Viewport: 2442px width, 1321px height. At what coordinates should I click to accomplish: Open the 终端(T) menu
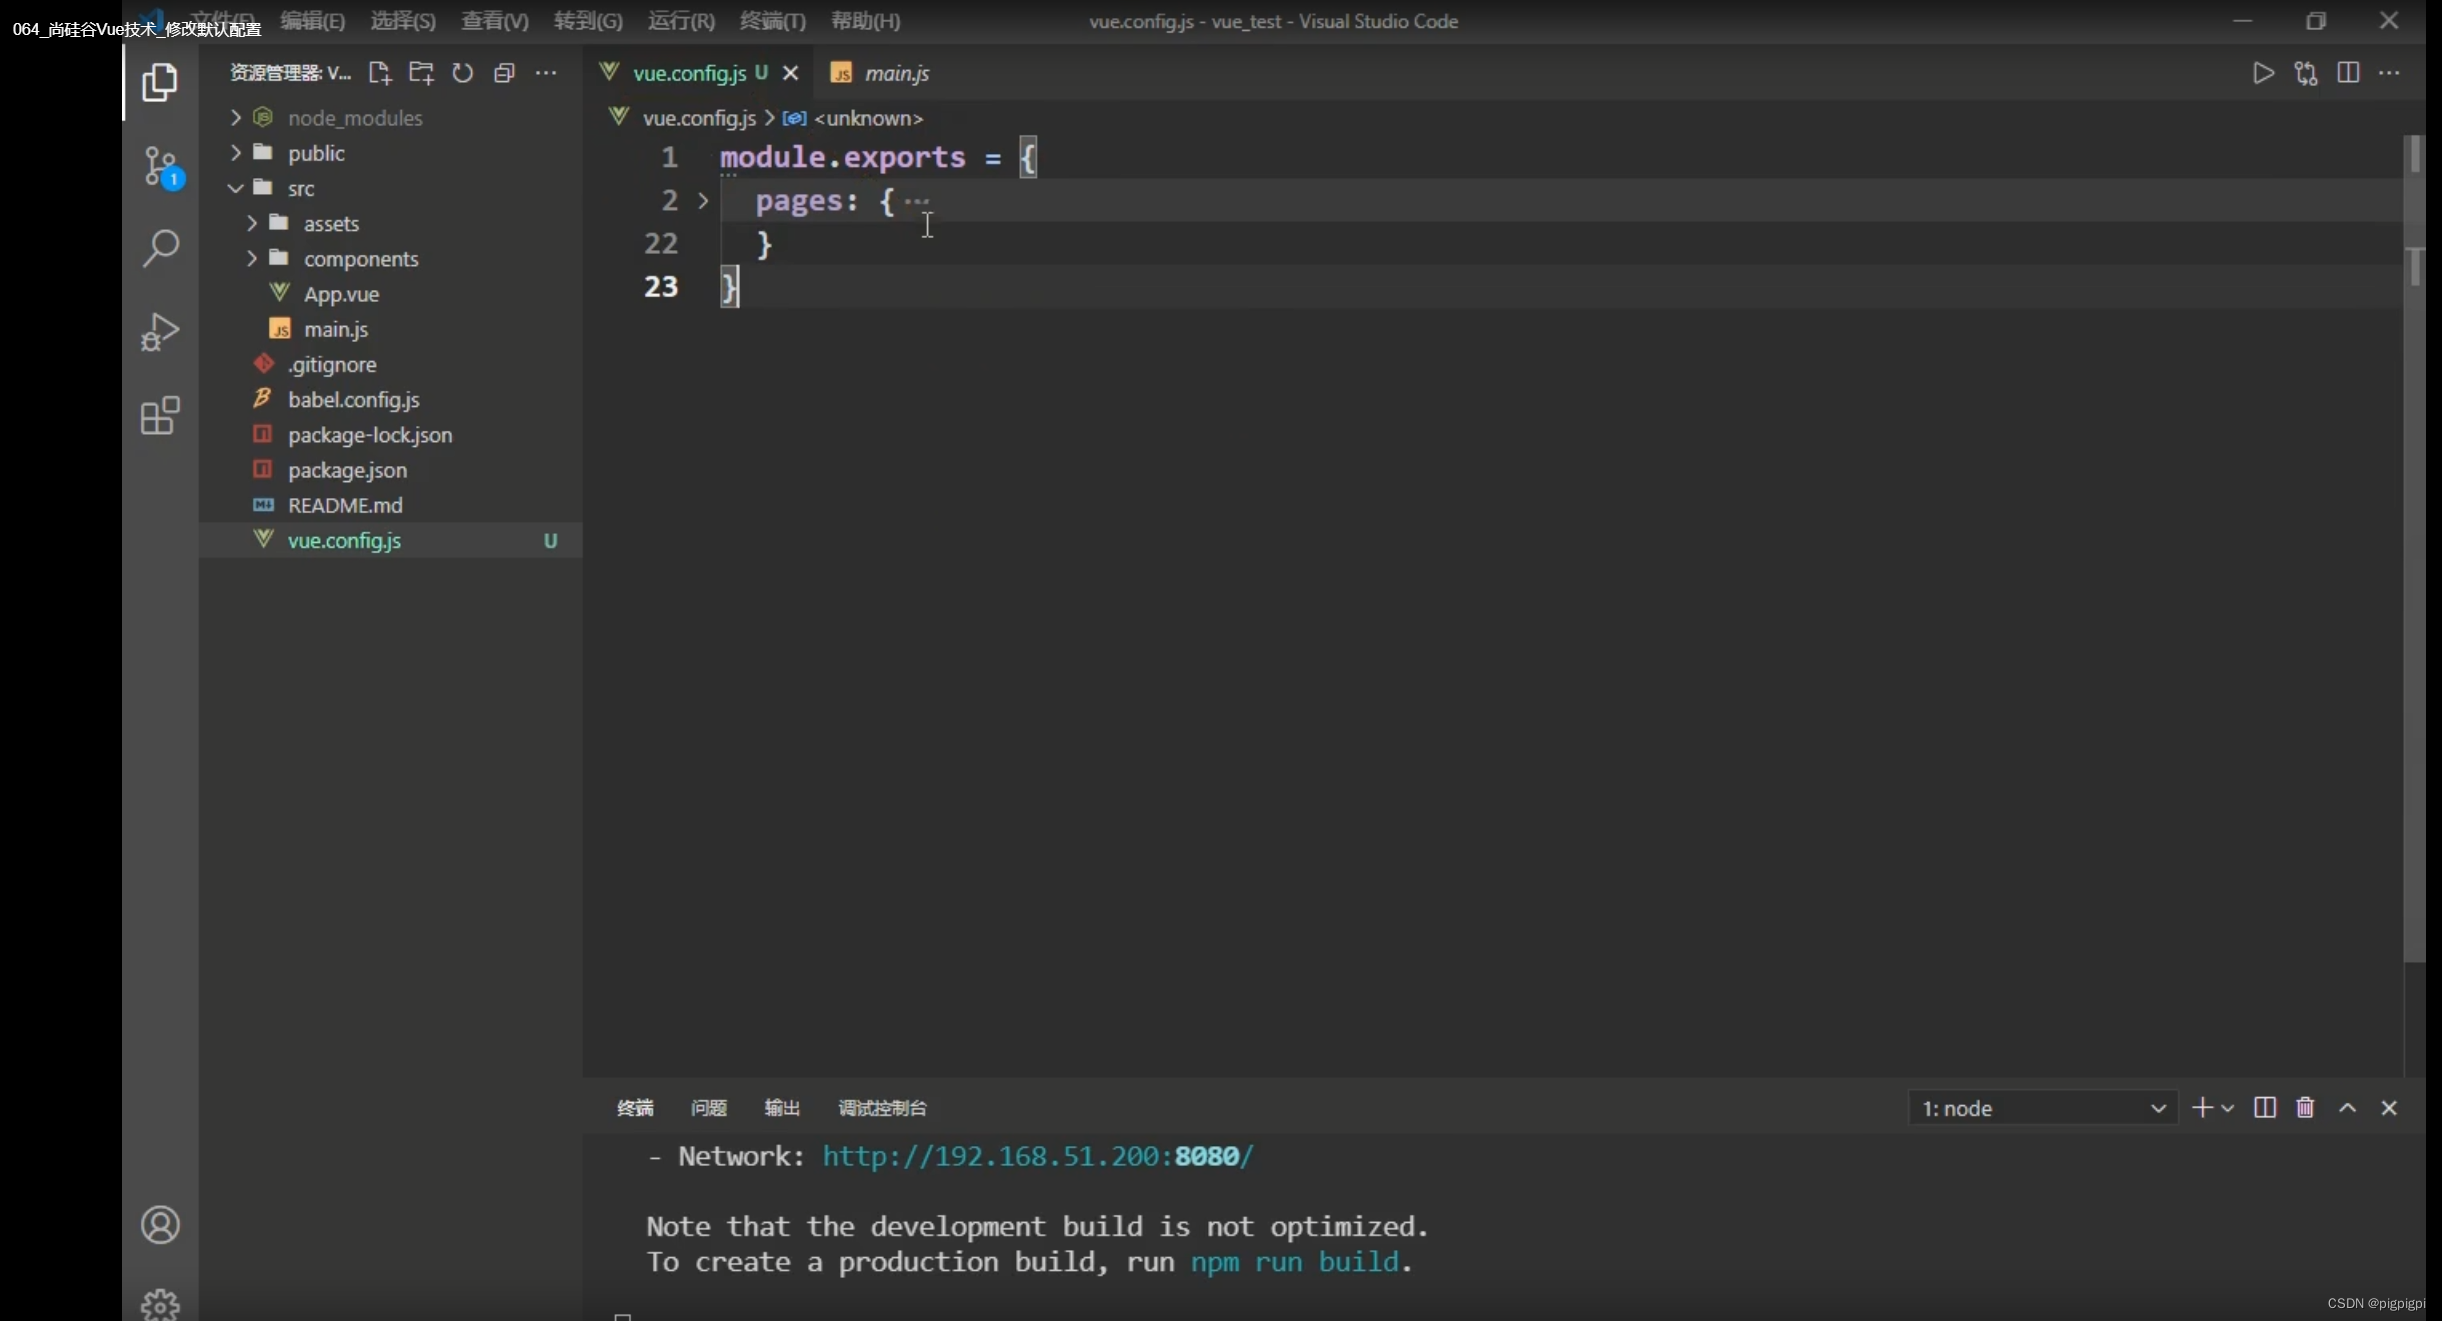click(x=772, y=20)
